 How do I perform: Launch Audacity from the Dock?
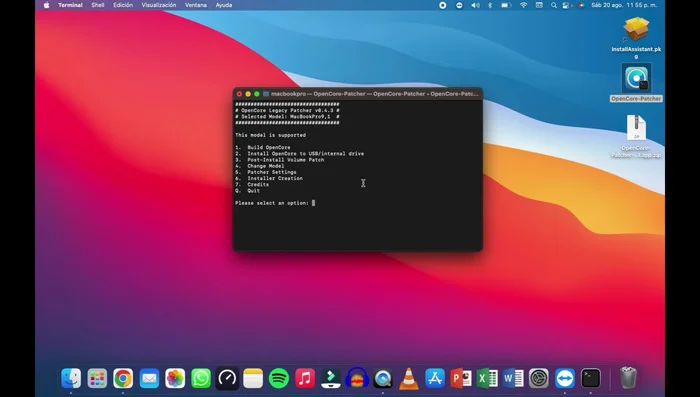[357, 378]
